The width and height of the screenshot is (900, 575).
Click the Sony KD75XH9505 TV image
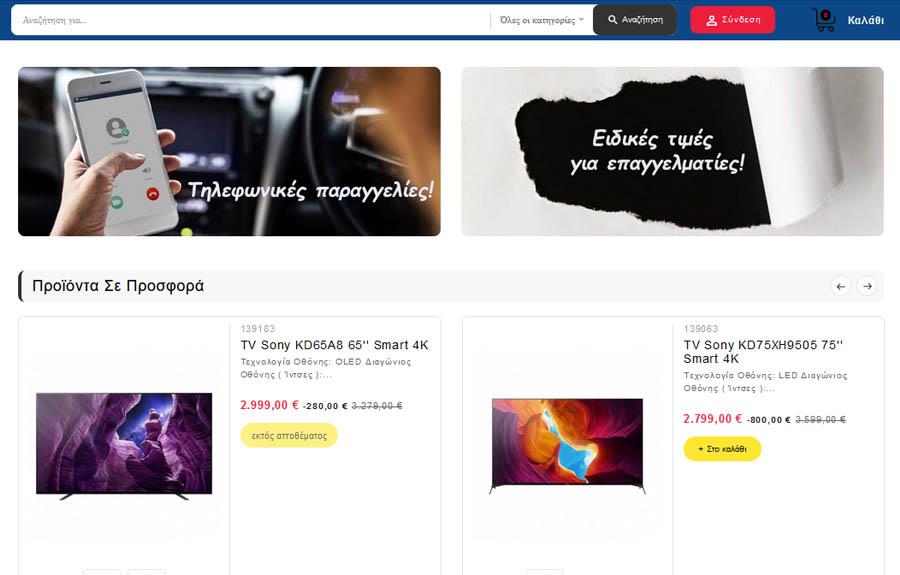pyautogui.click(x=567, y=446)
